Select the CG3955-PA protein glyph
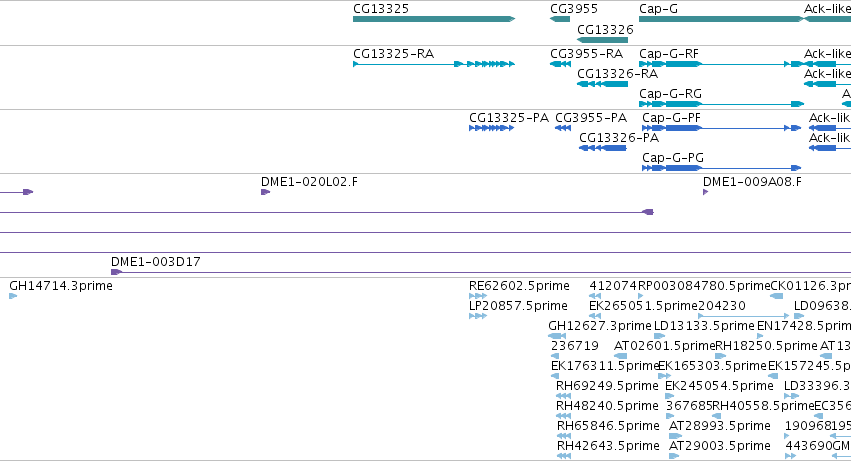This screenshot has width=851, height=461. [563, 128]
